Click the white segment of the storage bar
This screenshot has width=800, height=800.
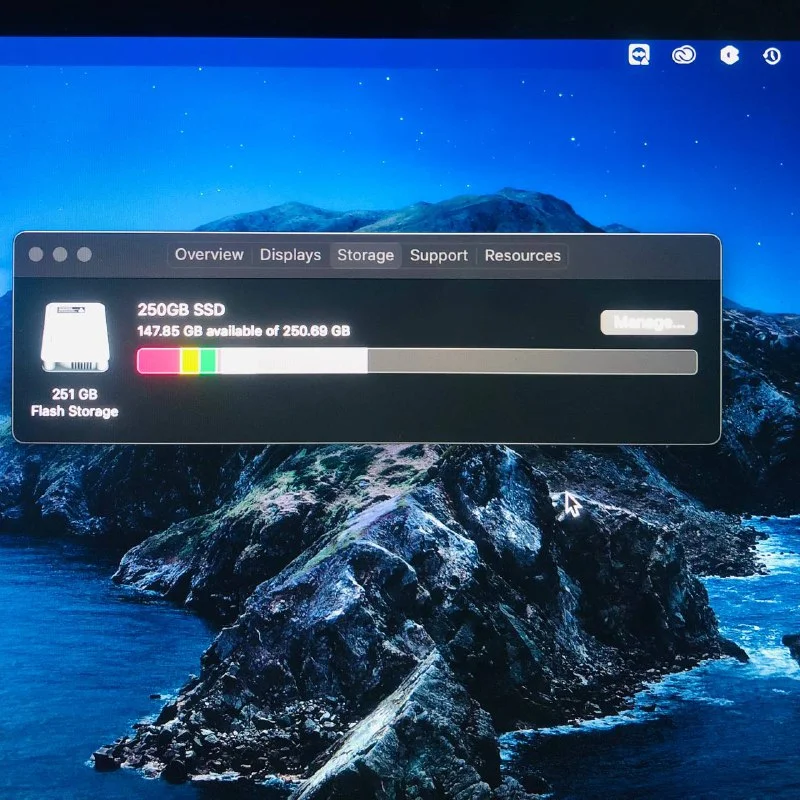coord(292,361)
